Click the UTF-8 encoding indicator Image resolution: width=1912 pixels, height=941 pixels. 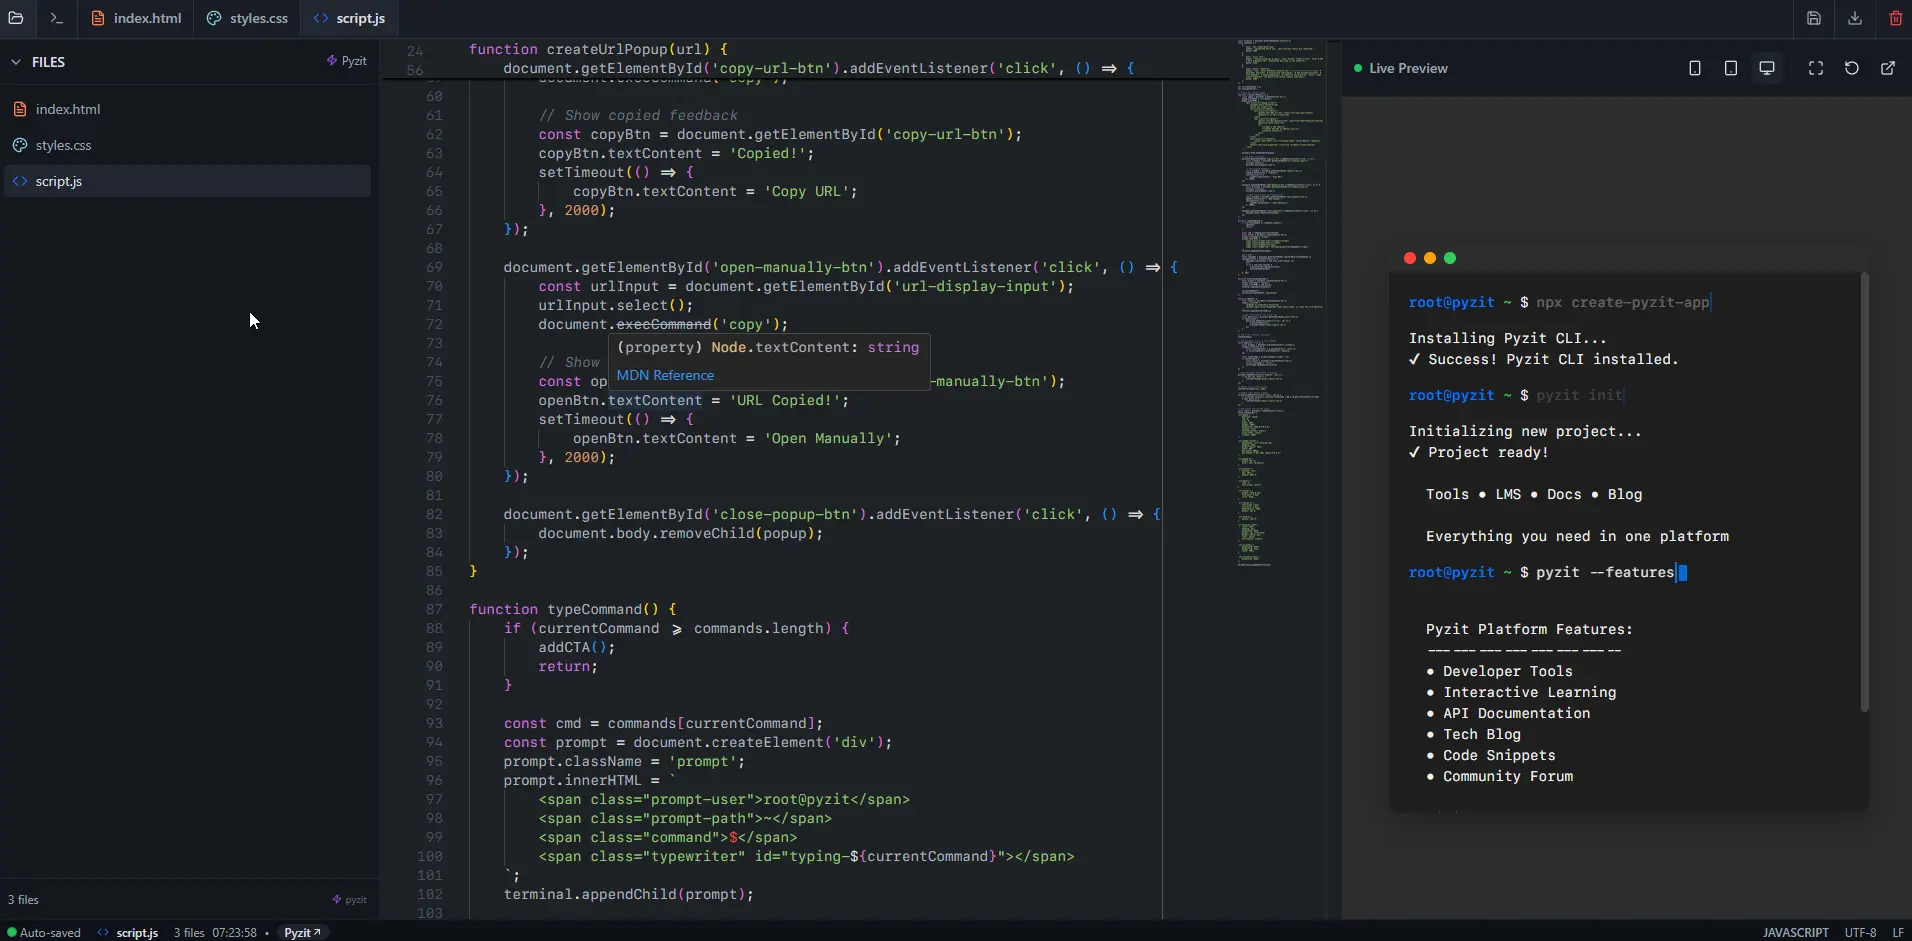coord(1860,932)
